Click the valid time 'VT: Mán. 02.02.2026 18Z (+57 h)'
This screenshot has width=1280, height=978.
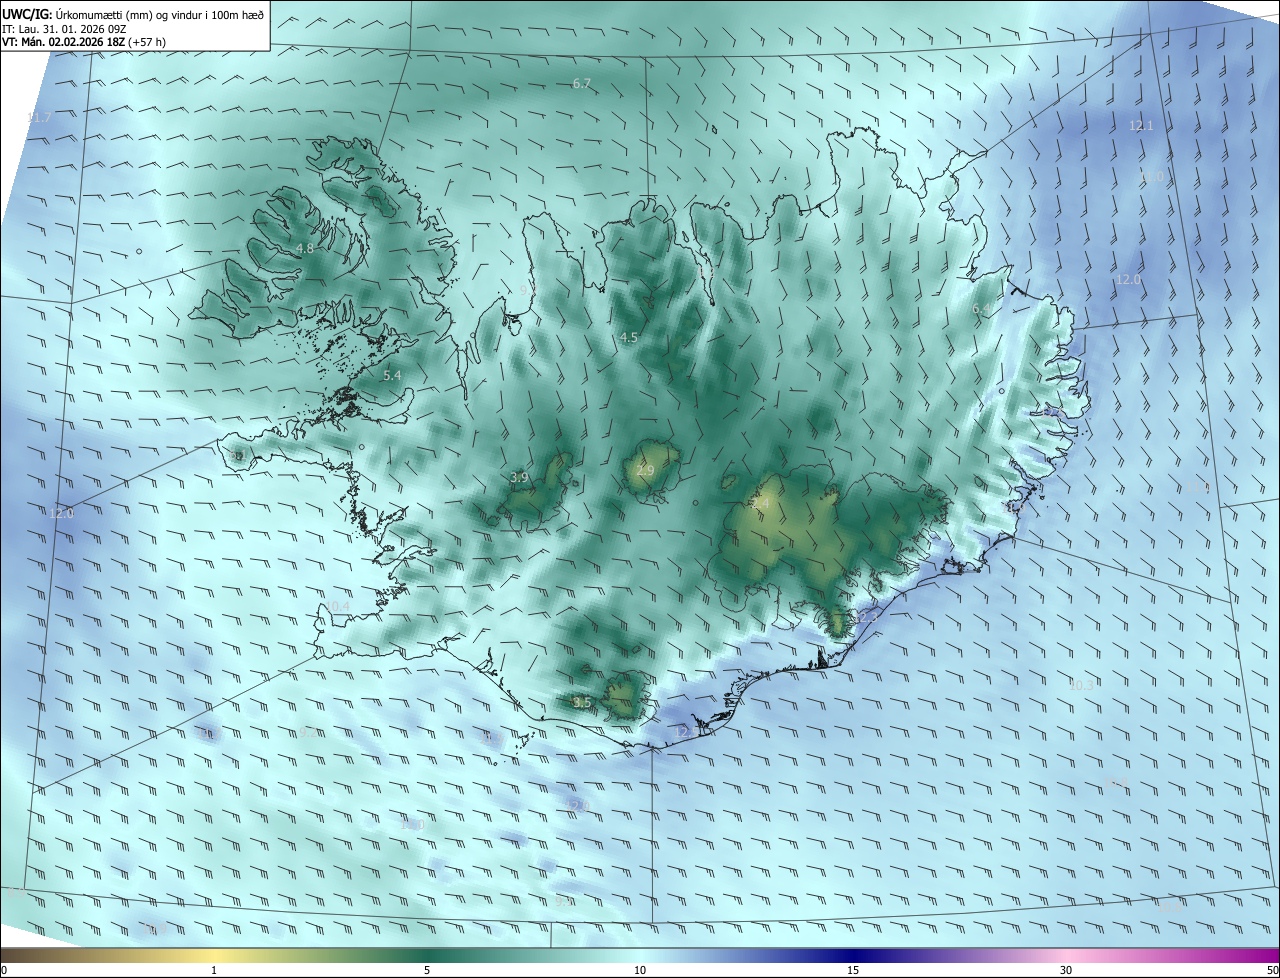point(84,42)
